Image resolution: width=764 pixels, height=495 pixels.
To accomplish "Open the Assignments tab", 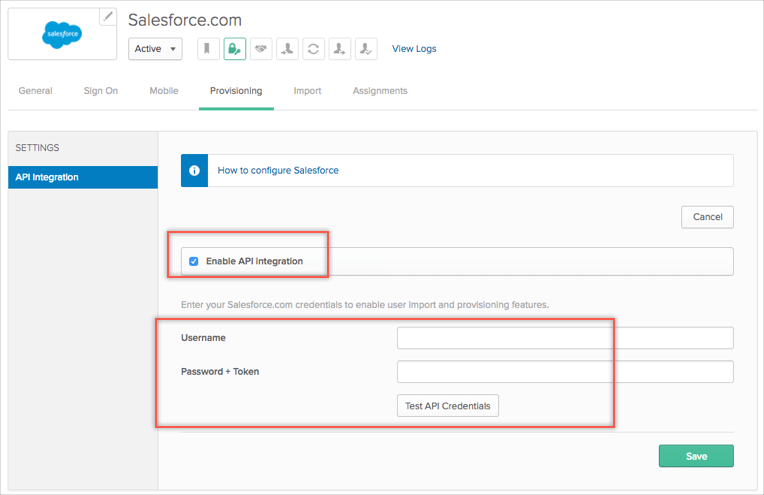I will [380, 91].
